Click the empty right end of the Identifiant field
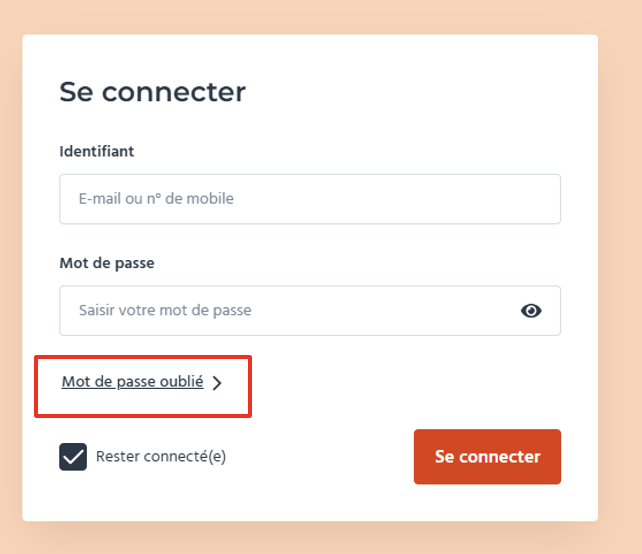This screenshot has width=642, height=554. pyautogui.click(x=500, y=199)
